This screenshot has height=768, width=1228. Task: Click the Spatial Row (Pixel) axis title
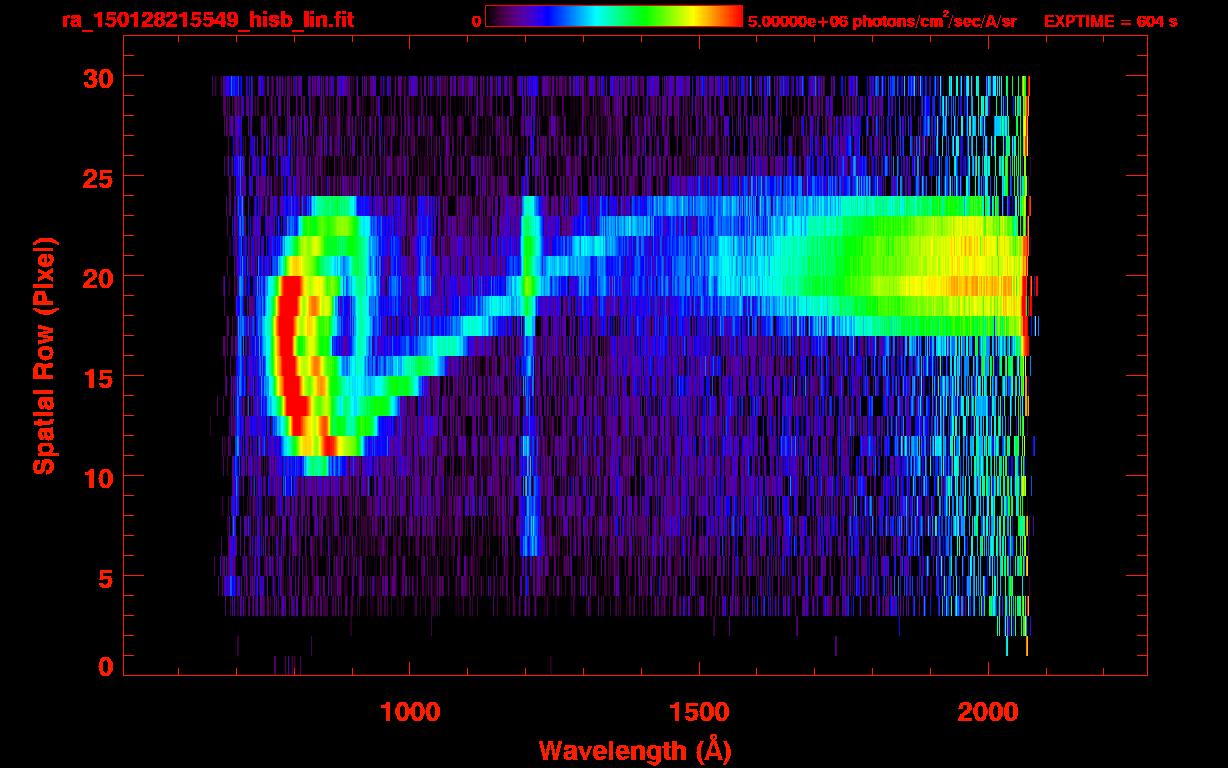tap(44, 356)
